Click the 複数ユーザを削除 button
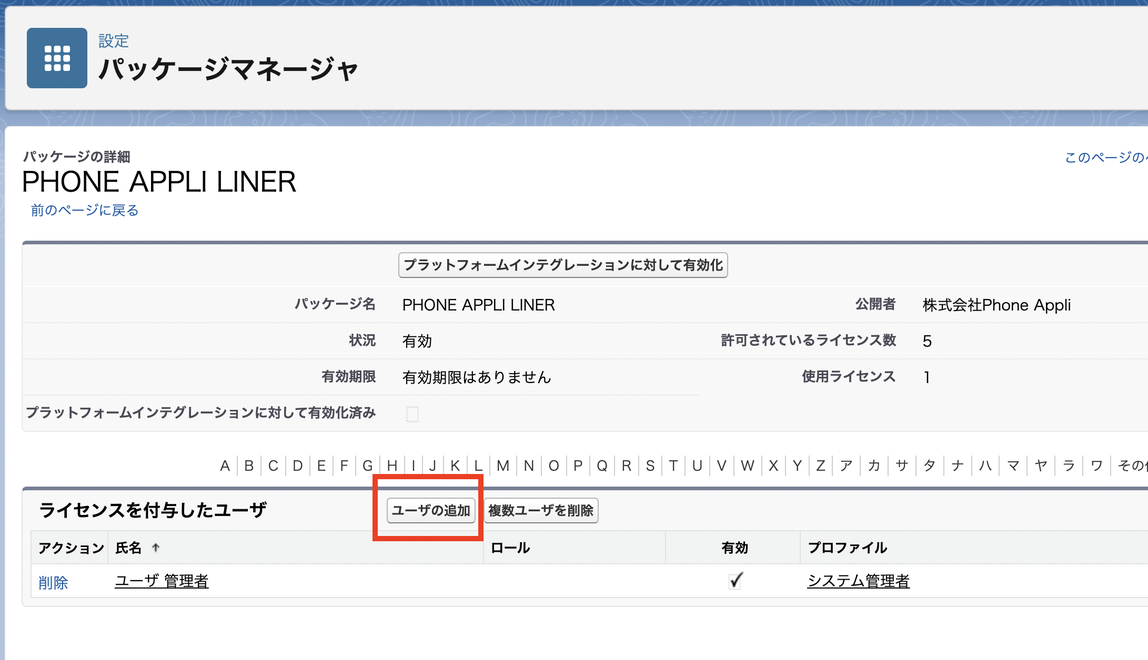Image resolution: width=1148 pixels, height=660 pixels. 540,511
